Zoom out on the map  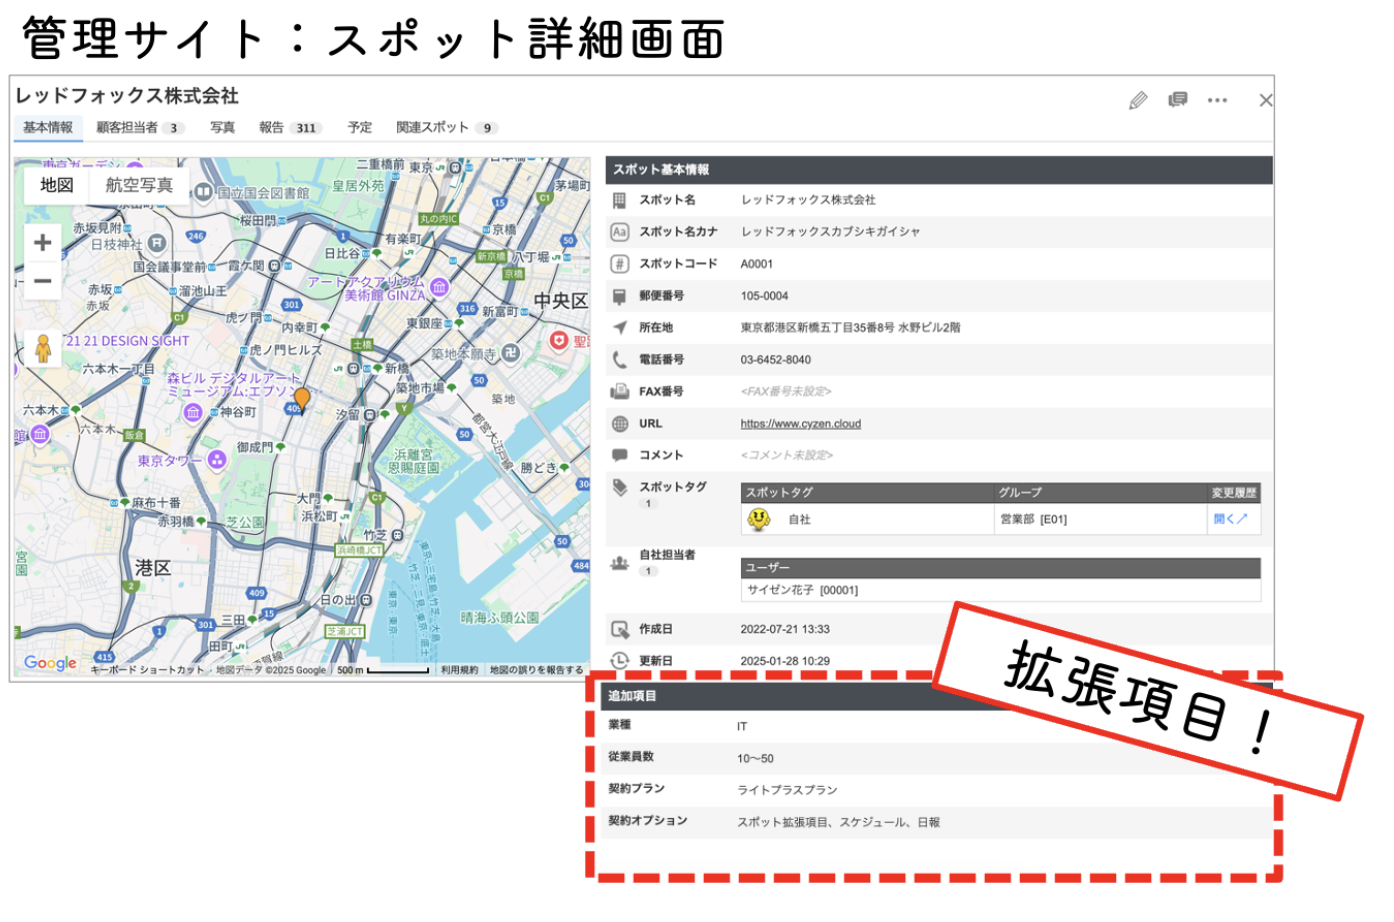[x=42, y=281]
